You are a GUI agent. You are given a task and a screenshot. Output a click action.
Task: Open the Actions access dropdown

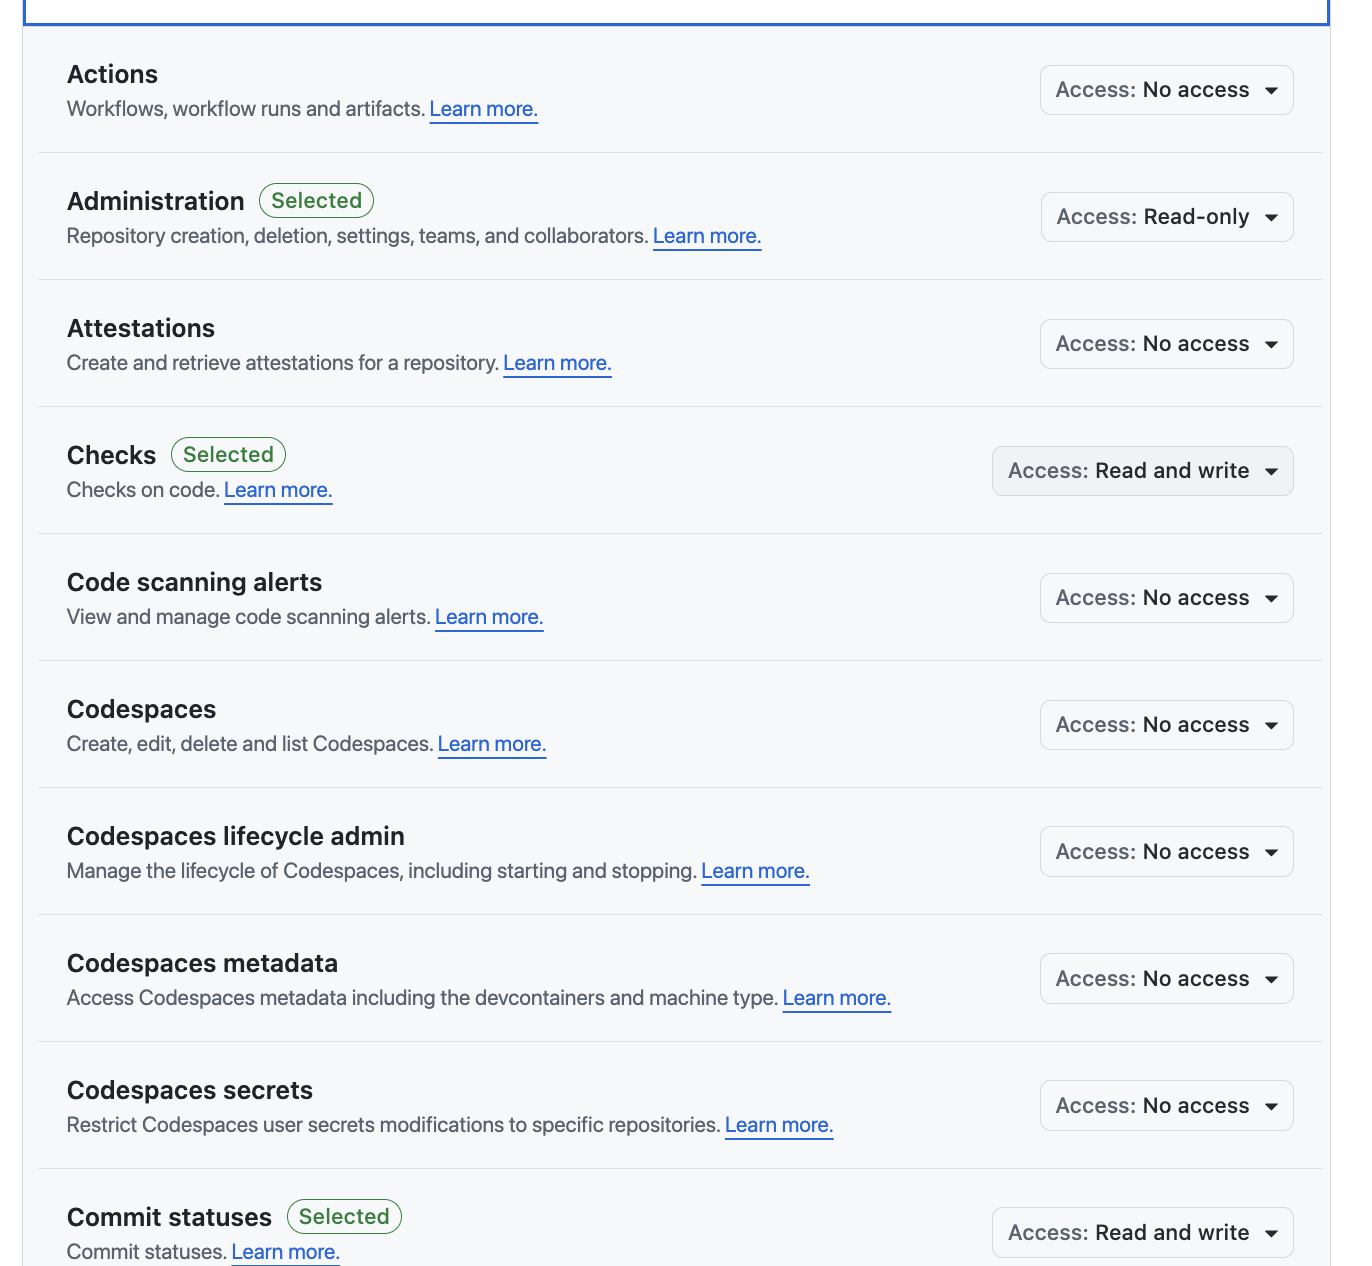[1166, 90]
